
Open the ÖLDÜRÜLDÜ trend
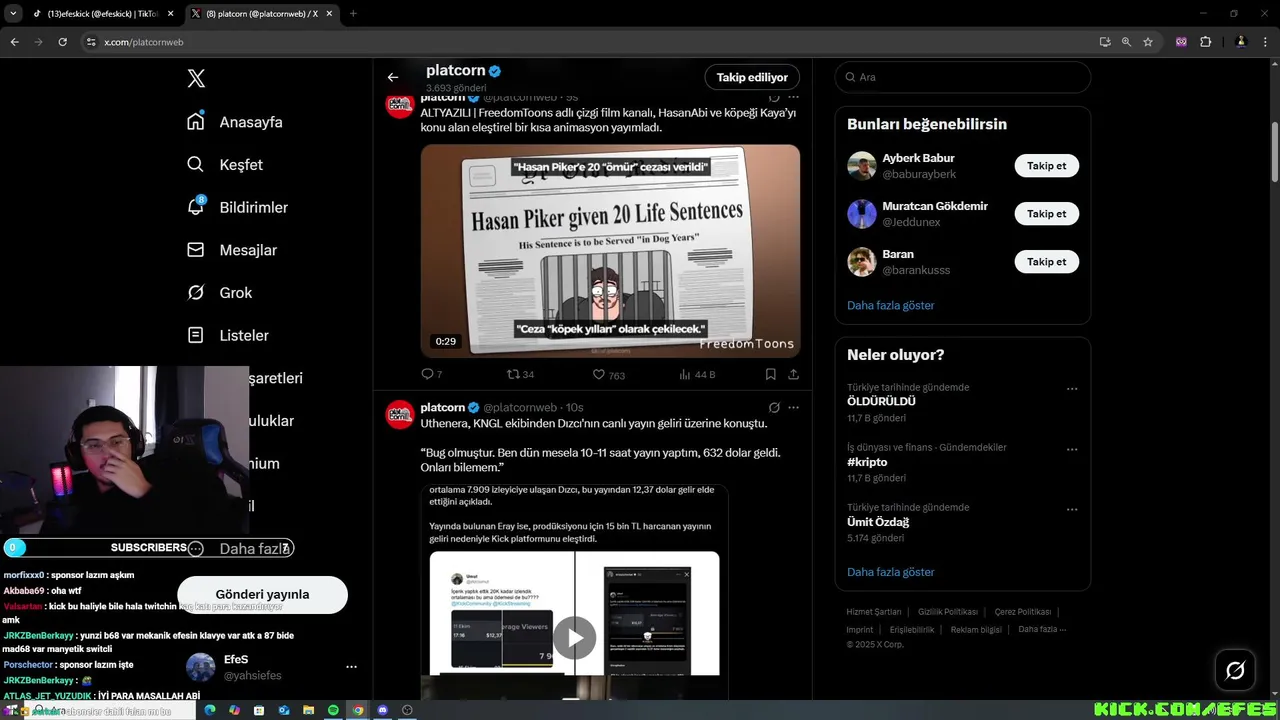[x=881, y=401]
